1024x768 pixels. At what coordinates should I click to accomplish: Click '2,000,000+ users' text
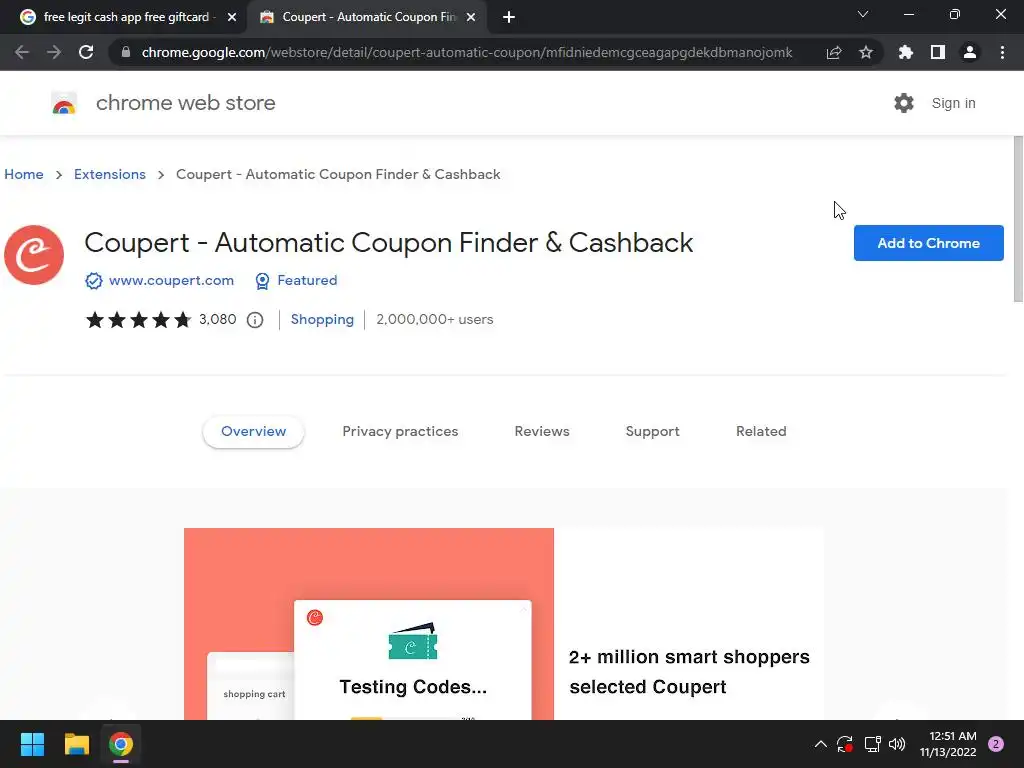click(434, 319)
